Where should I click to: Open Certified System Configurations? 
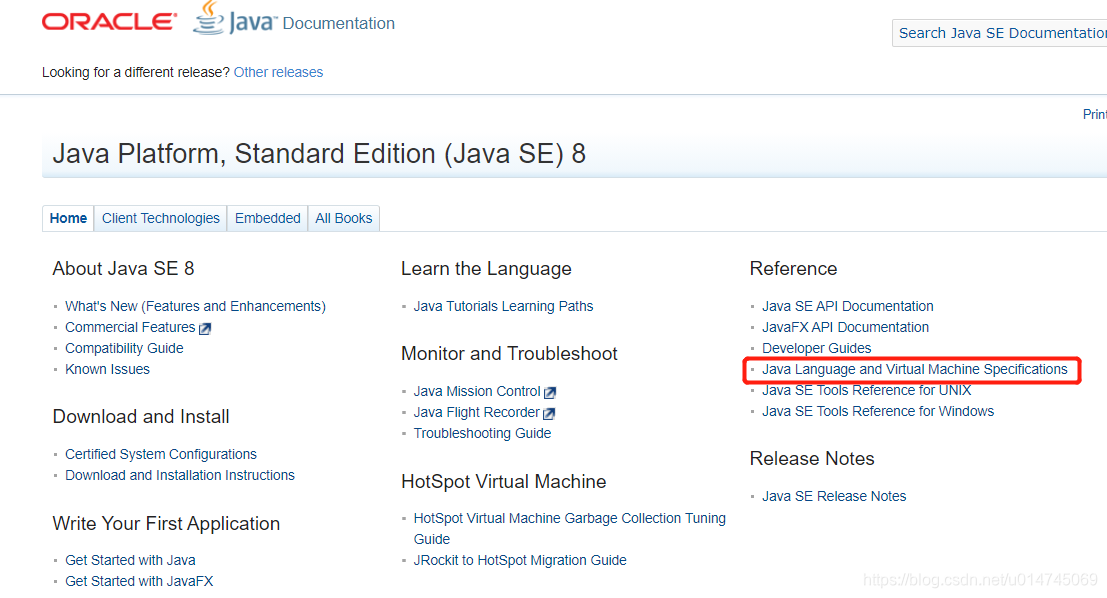tap(161, 454)
